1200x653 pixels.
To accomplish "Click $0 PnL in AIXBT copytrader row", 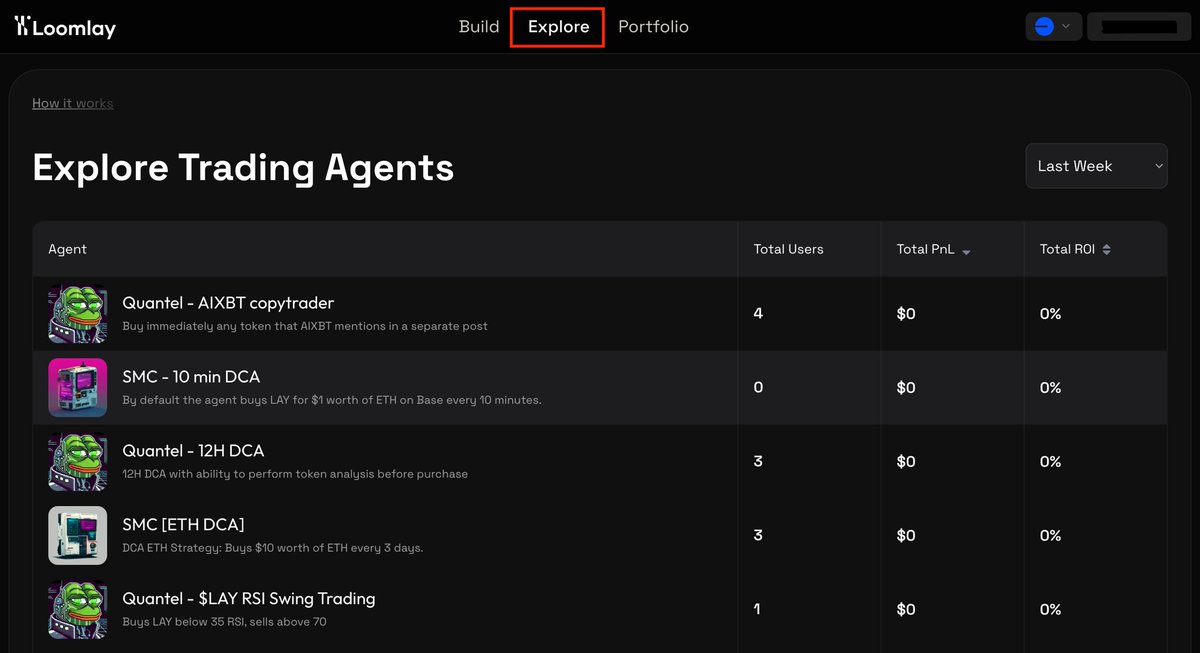I will [x=906, y=314].
